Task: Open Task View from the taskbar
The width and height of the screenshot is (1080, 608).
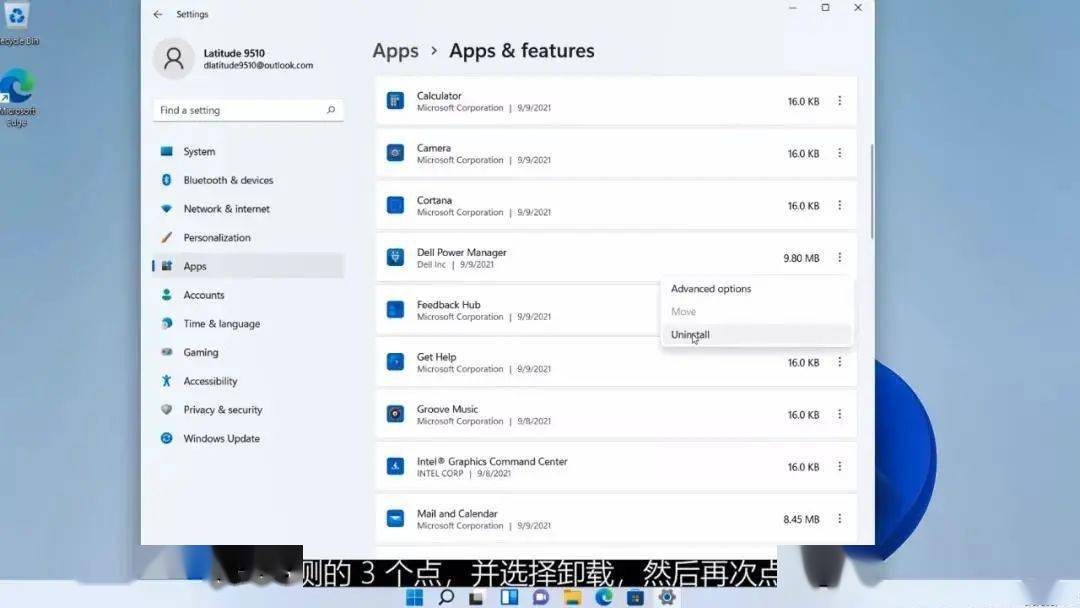Action: (x=476, y=598)
